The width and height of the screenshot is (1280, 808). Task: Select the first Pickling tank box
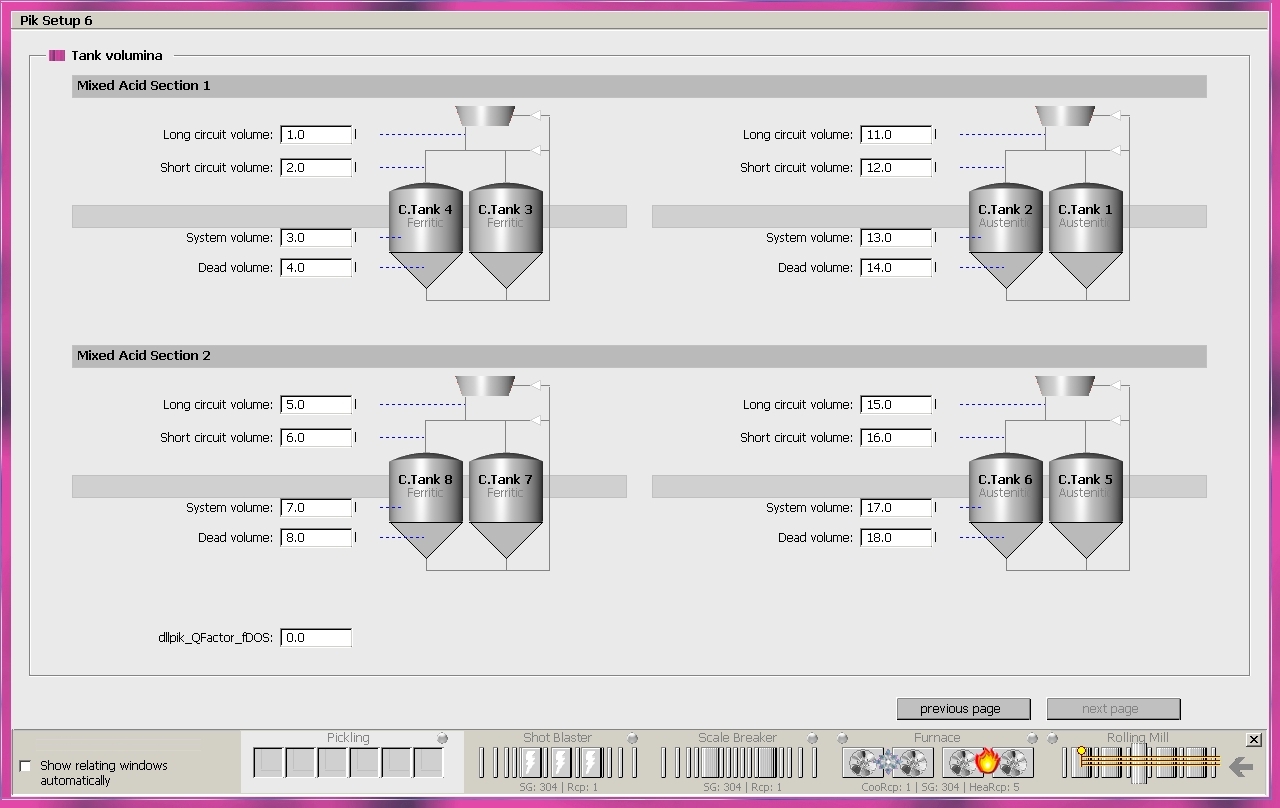click(x=268, y=763)
